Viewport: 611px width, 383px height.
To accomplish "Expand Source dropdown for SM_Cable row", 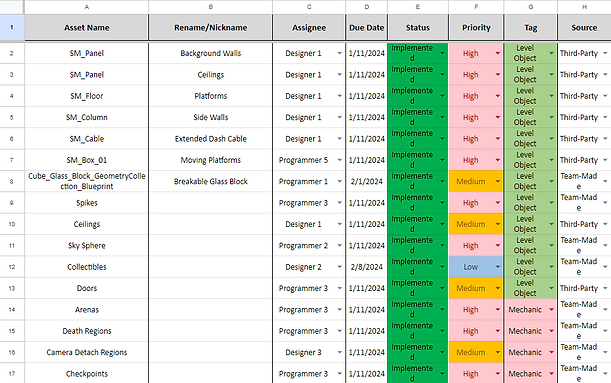I will 605,139.
